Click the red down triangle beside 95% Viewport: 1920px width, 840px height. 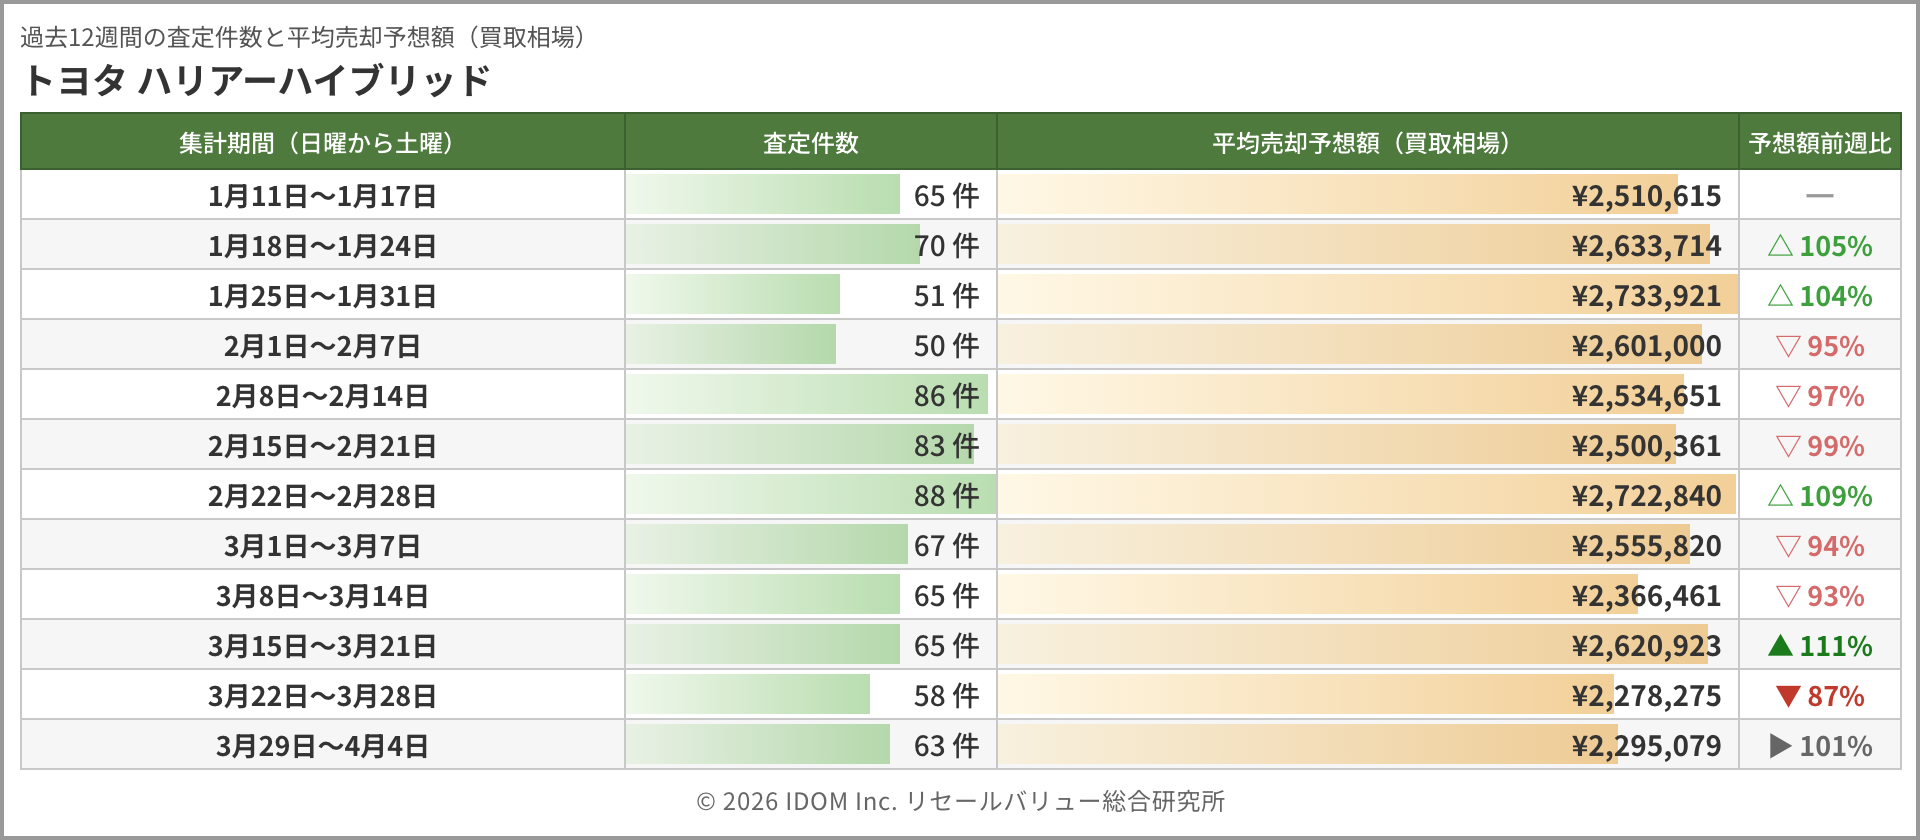(1788, 346)
